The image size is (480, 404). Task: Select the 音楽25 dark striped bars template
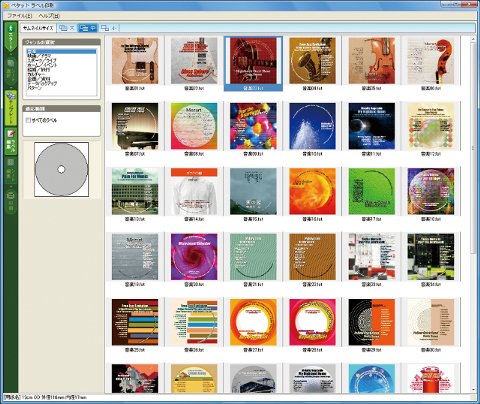[135, 322]
